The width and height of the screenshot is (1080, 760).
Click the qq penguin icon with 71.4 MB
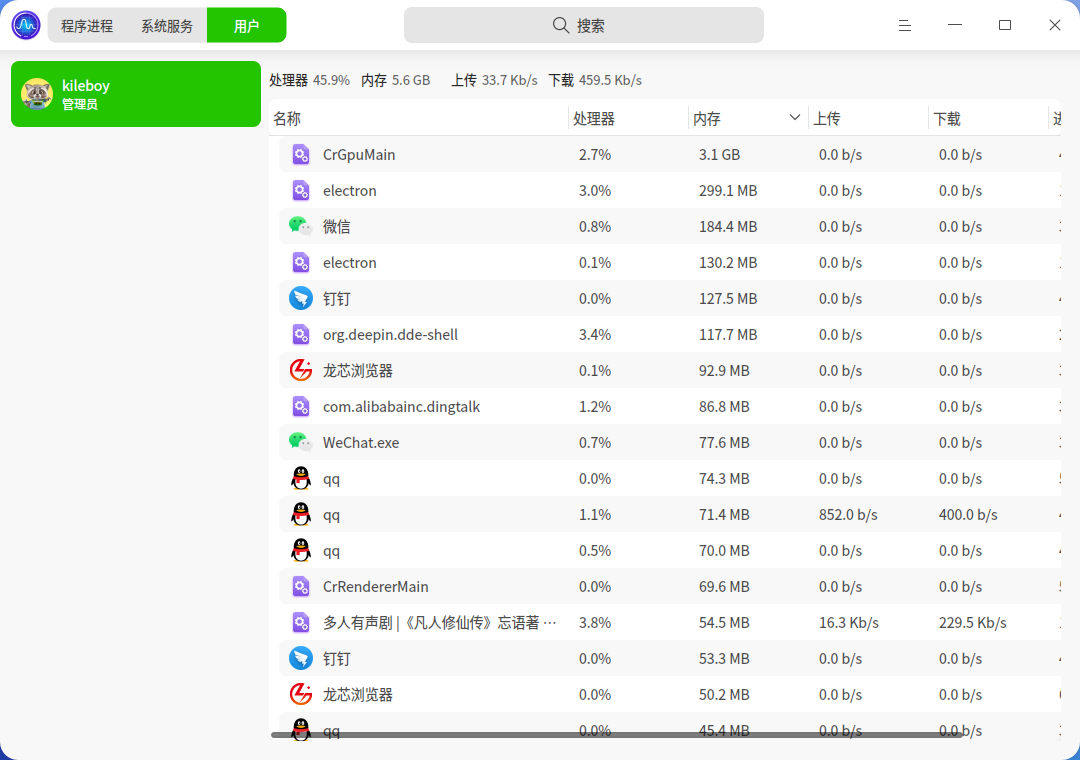(x=301, y=514)
